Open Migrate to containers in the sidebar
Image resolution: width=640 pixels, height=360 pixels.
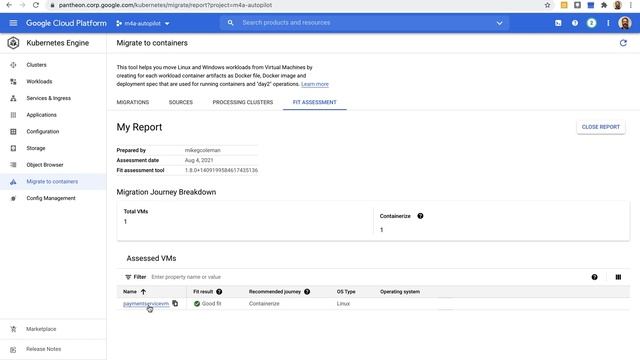(x=53, y=182)
